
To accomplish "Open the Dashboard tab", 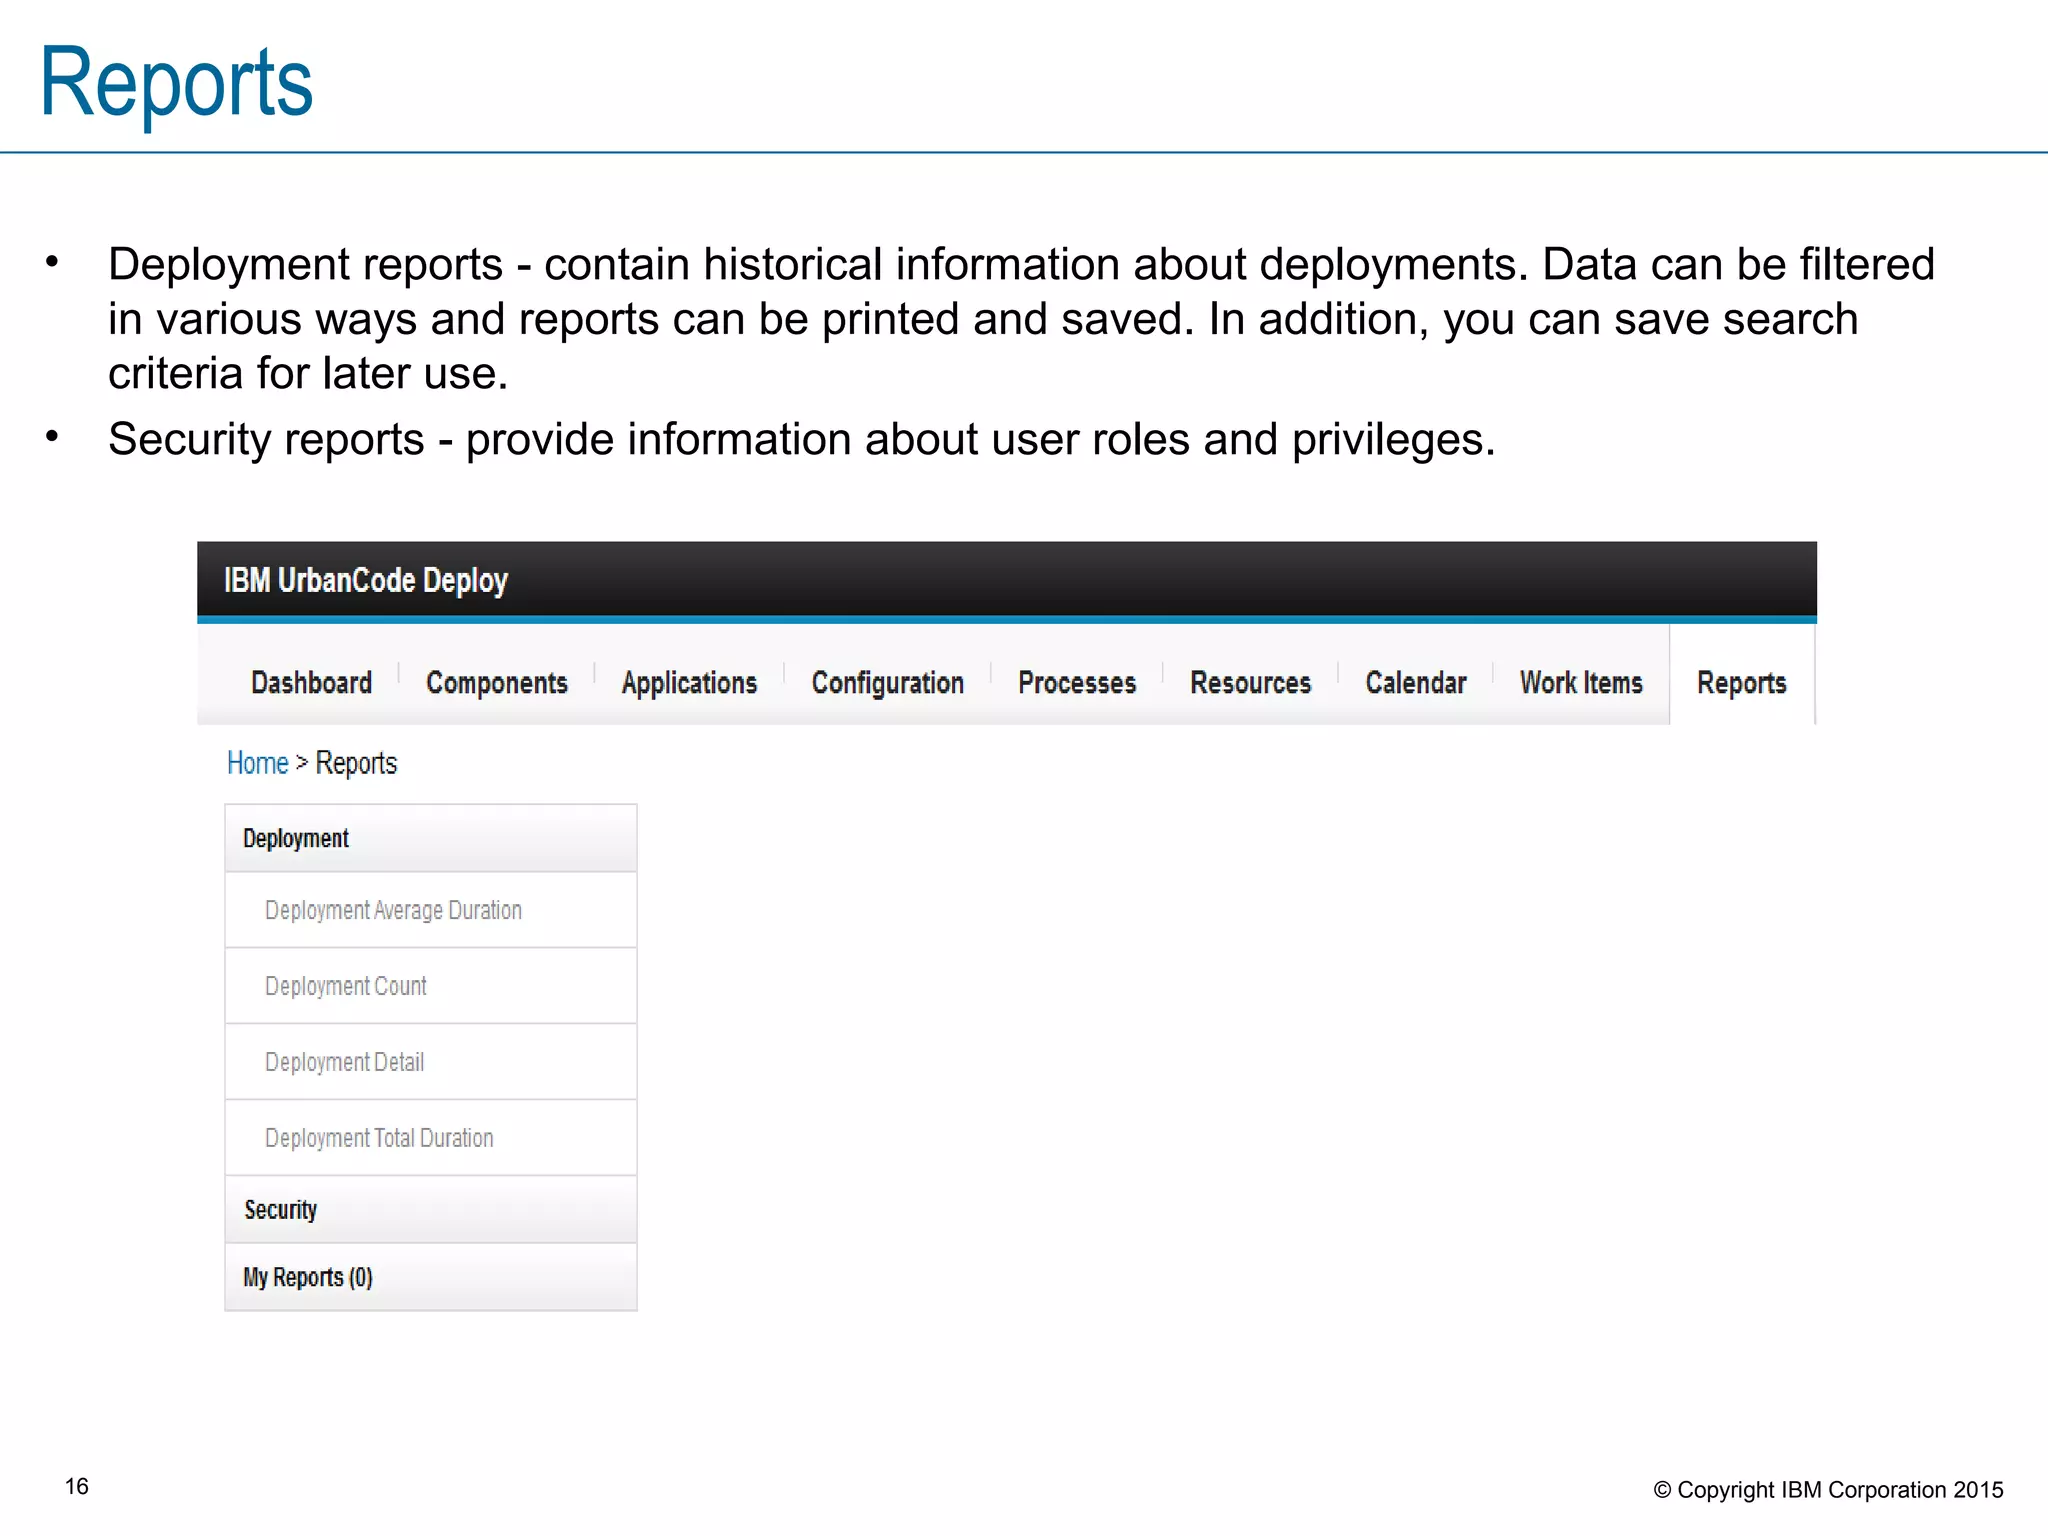I will pyautogui.click(x=311, y=683).
